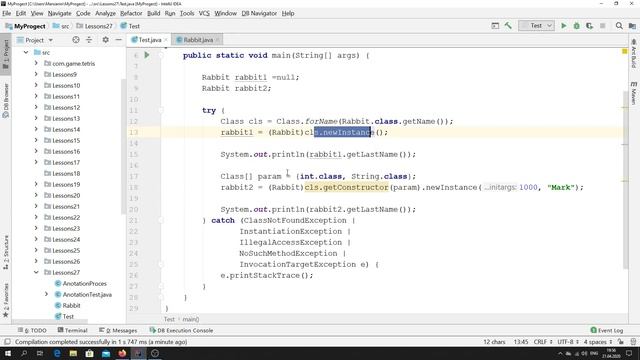This screenshot has width=640, height=360.
Task: Open project structure icon at toolbar right
Action: 632,26
